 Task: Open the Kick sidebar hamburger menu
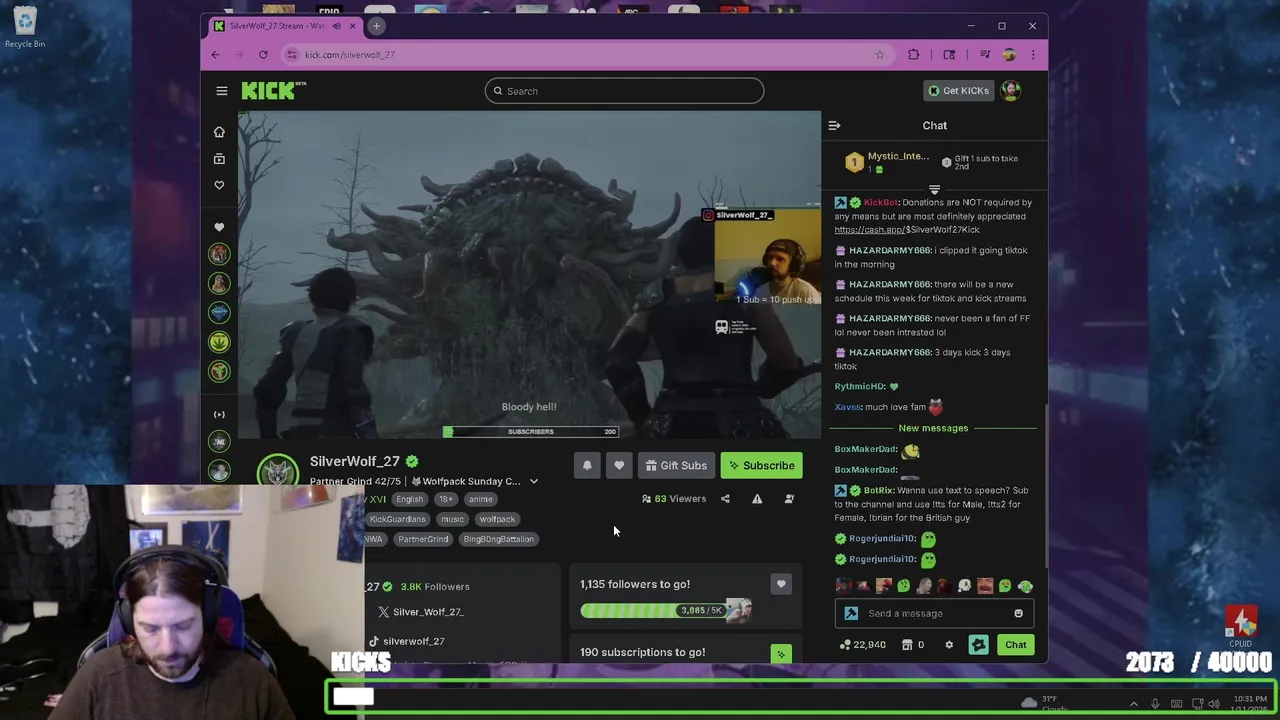pos(222,91)
